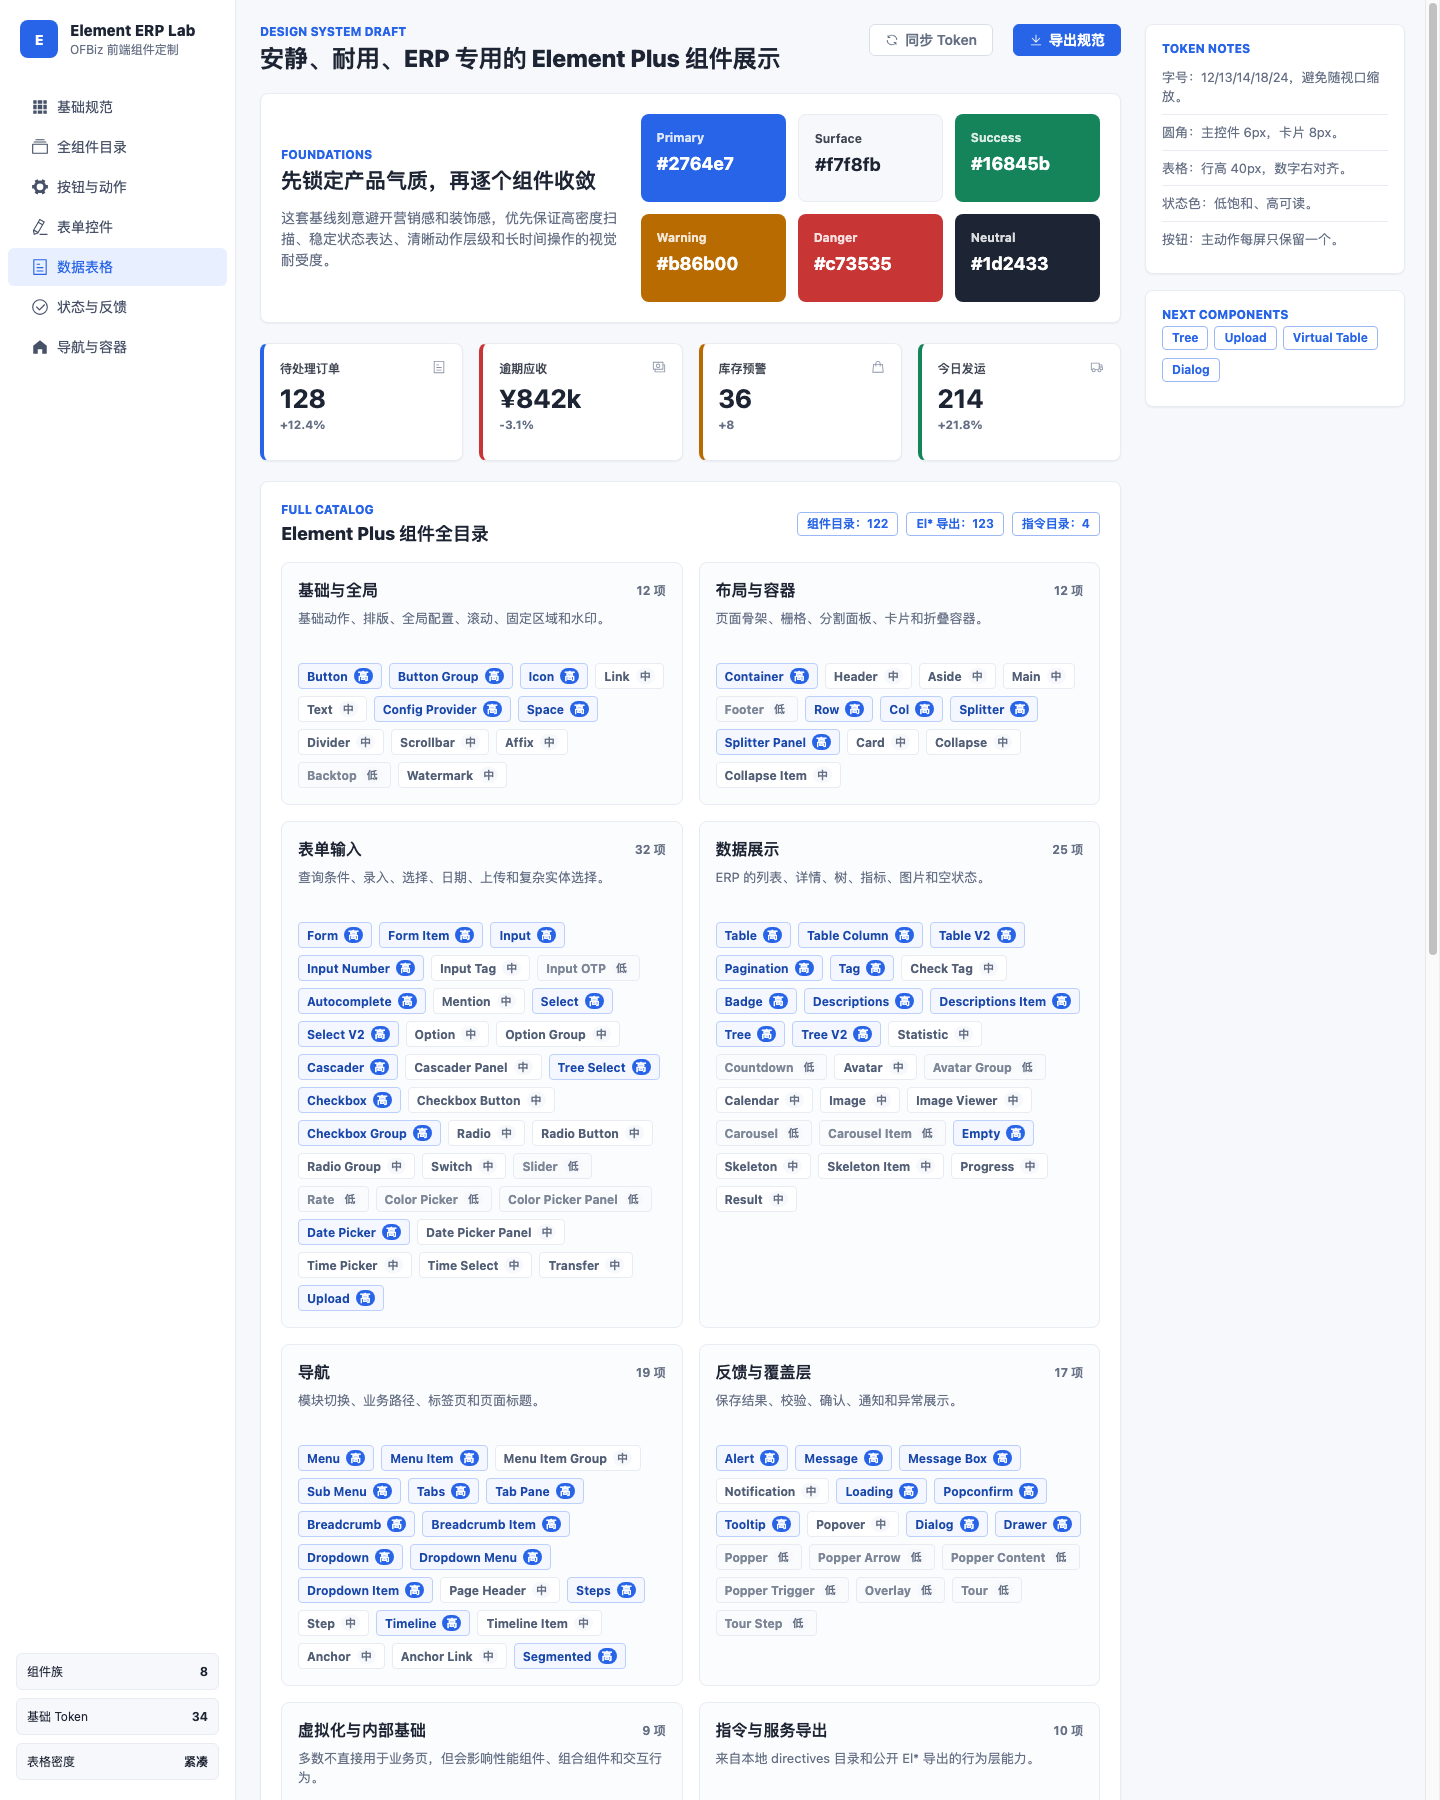The height and width of the screenshot is (1800, 1440).
Task: Open the 基础规范 sidebar menu item
Action: tap(117, 107)
